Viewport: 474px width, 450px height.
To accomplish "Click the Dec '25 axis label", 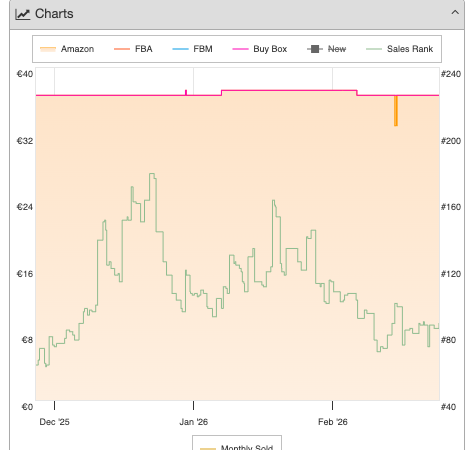I will [x=54, y=422].
